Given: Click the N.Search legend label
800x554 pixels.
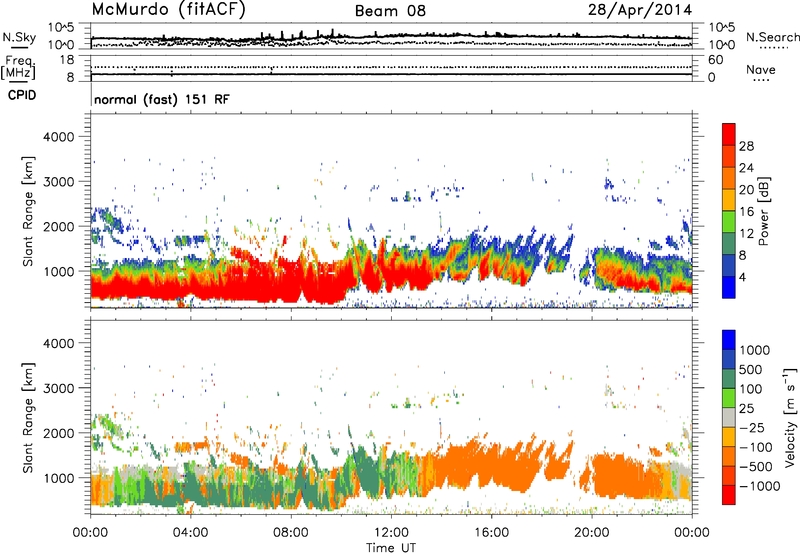Looking at the screenshot, I should tap(772, 37).
